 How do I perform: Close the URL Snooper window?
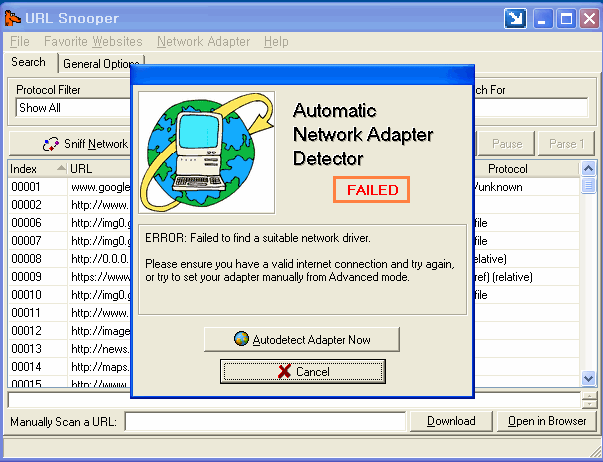[x=589, y=18]
